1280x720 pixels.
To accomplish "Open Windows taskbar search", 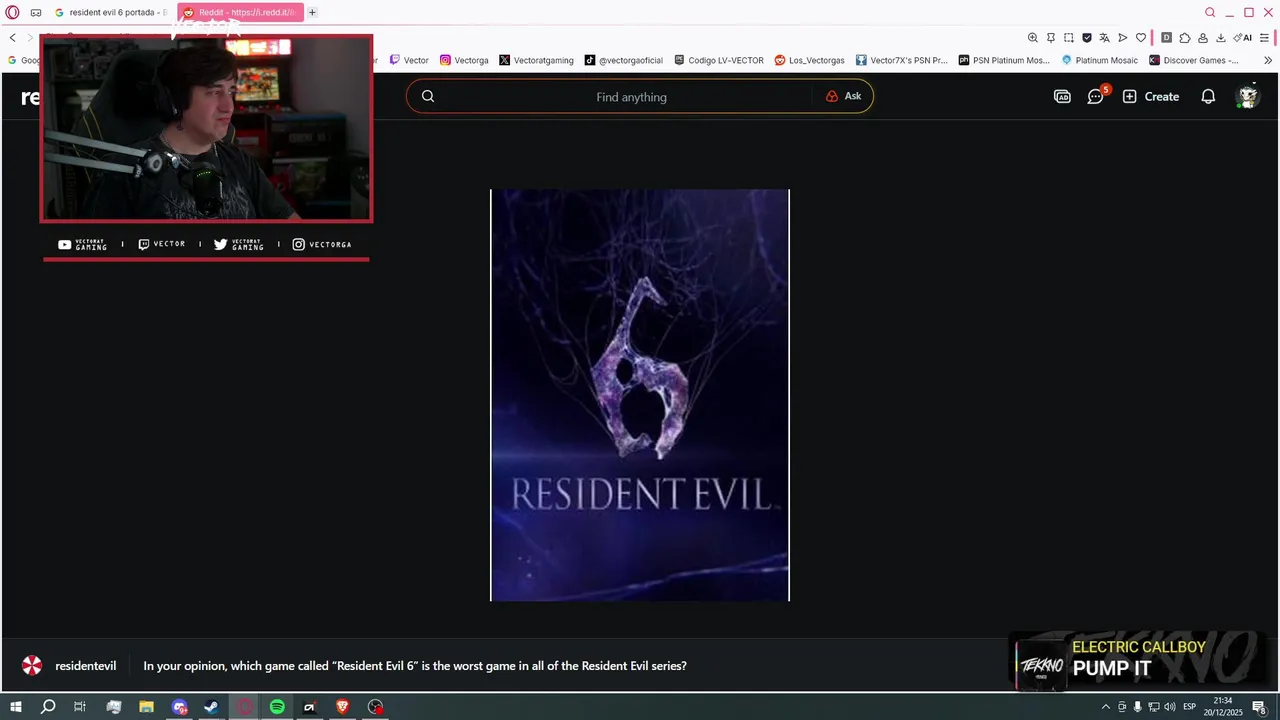I will [x=48, y=707].
